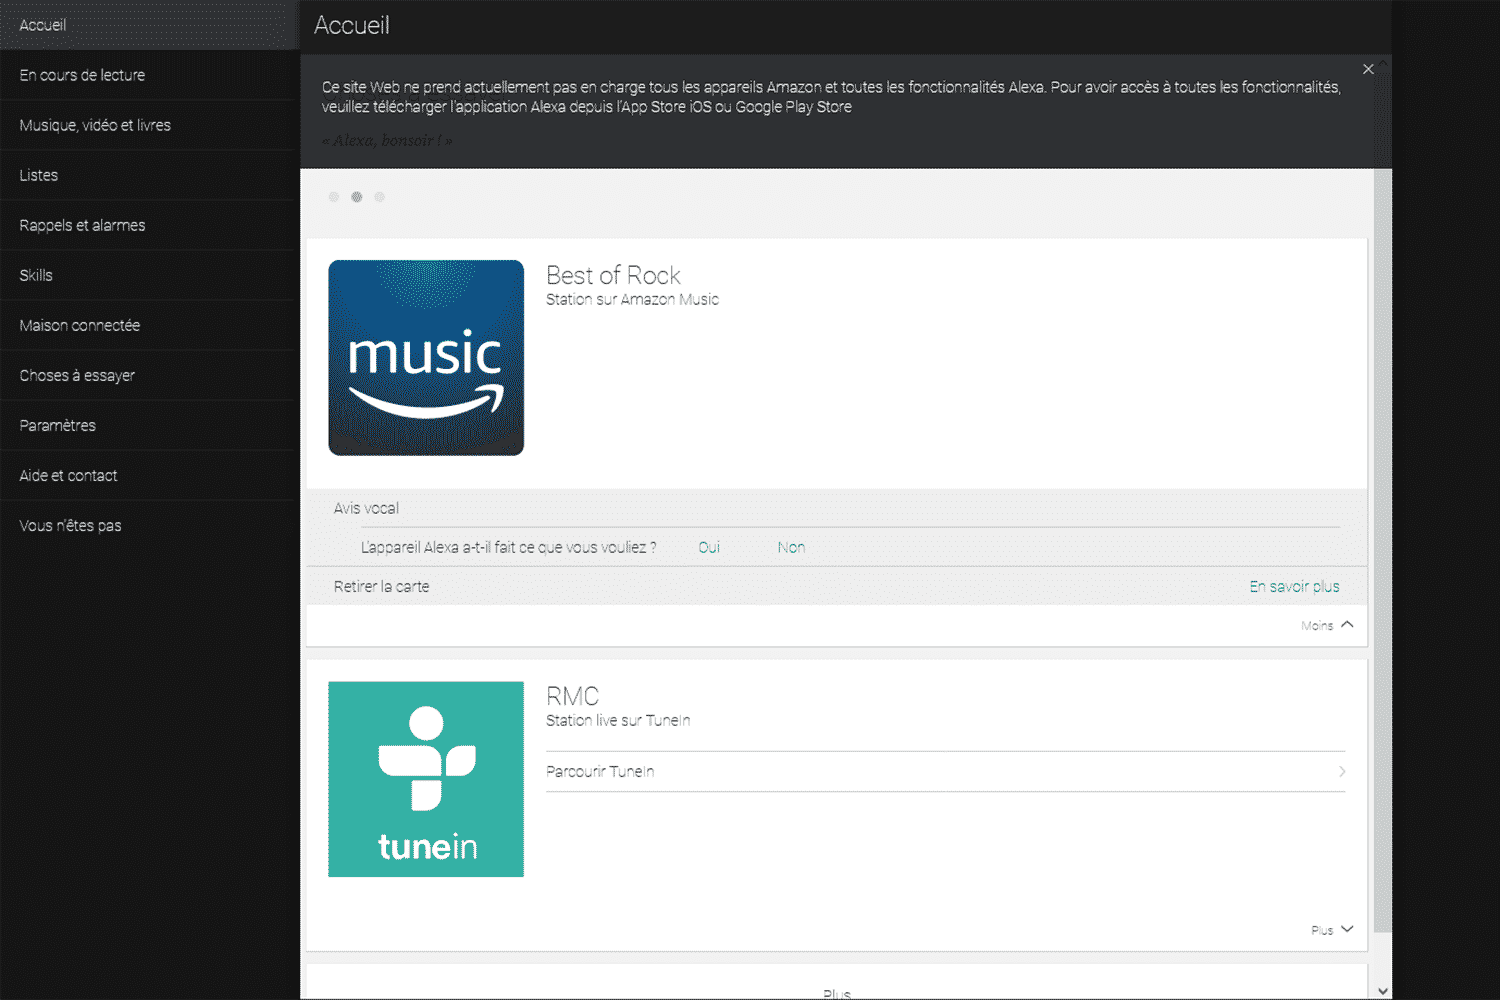Go to En cours de lecture
1500x1000 pixels.
tap(150, 75)
